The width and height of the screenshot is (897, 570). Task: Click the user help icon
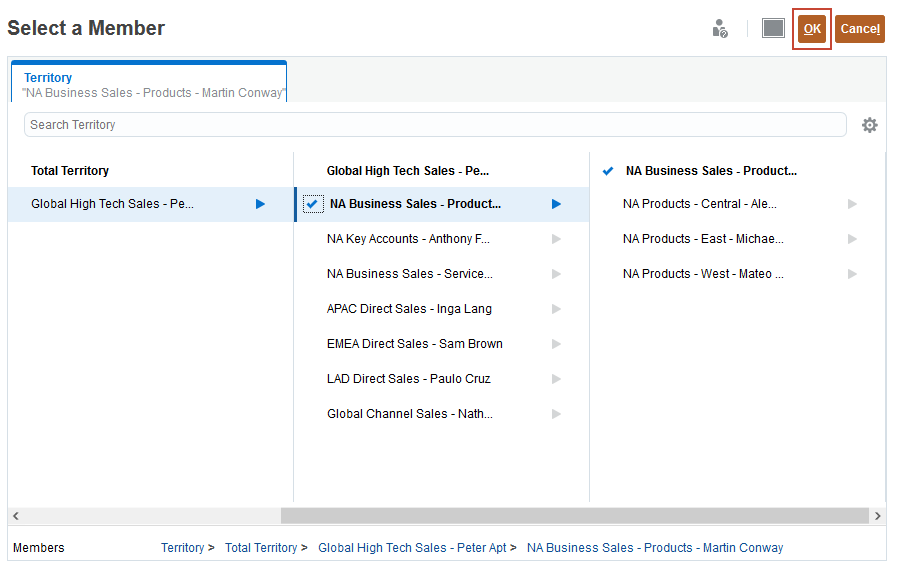point(720,29)
